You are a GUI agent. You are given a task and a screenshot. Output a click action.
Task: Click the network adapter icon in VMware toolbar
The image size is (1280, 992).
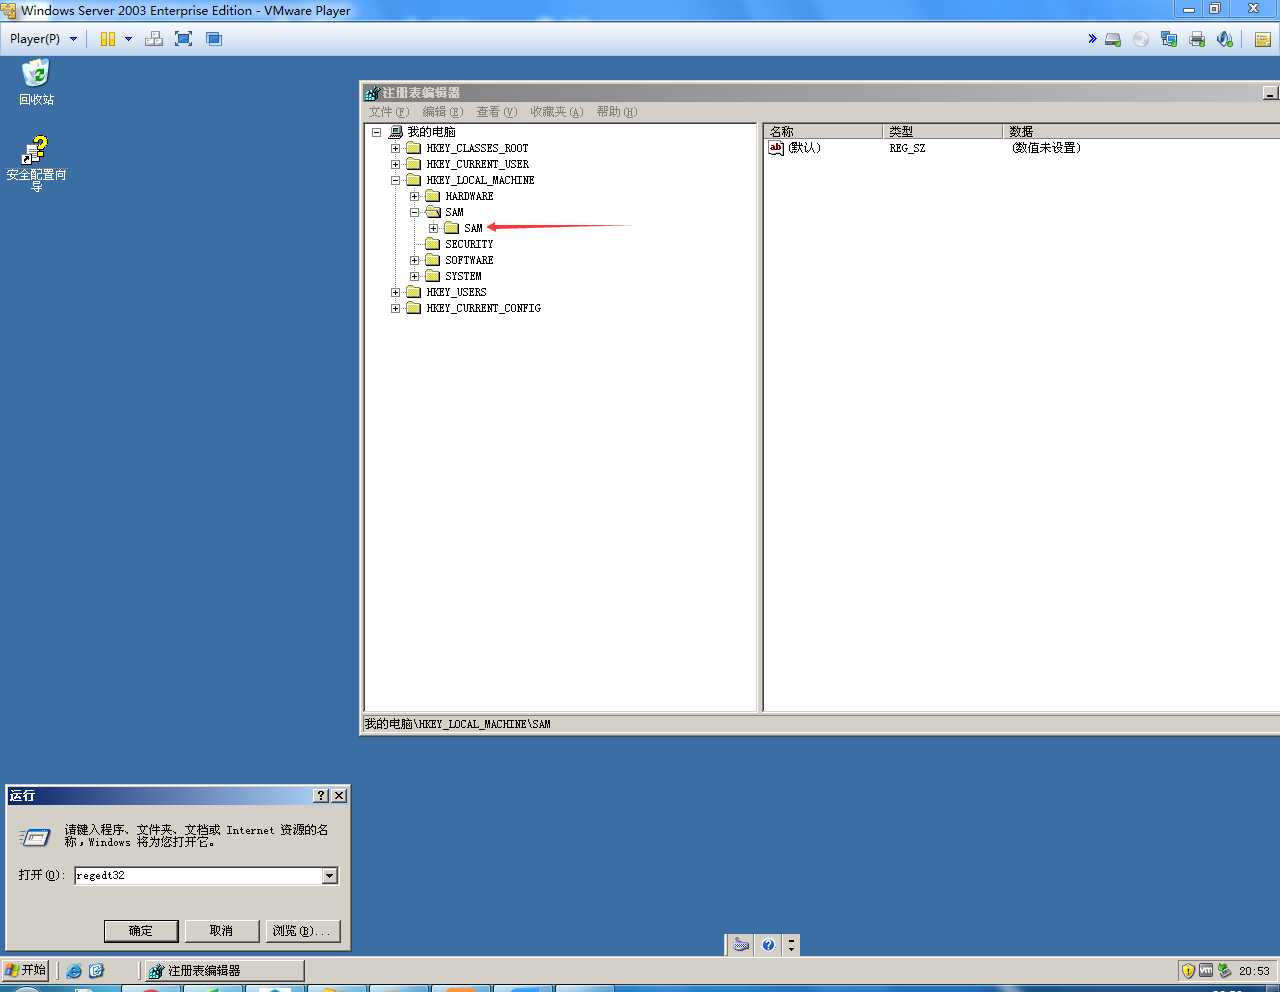1169,40
